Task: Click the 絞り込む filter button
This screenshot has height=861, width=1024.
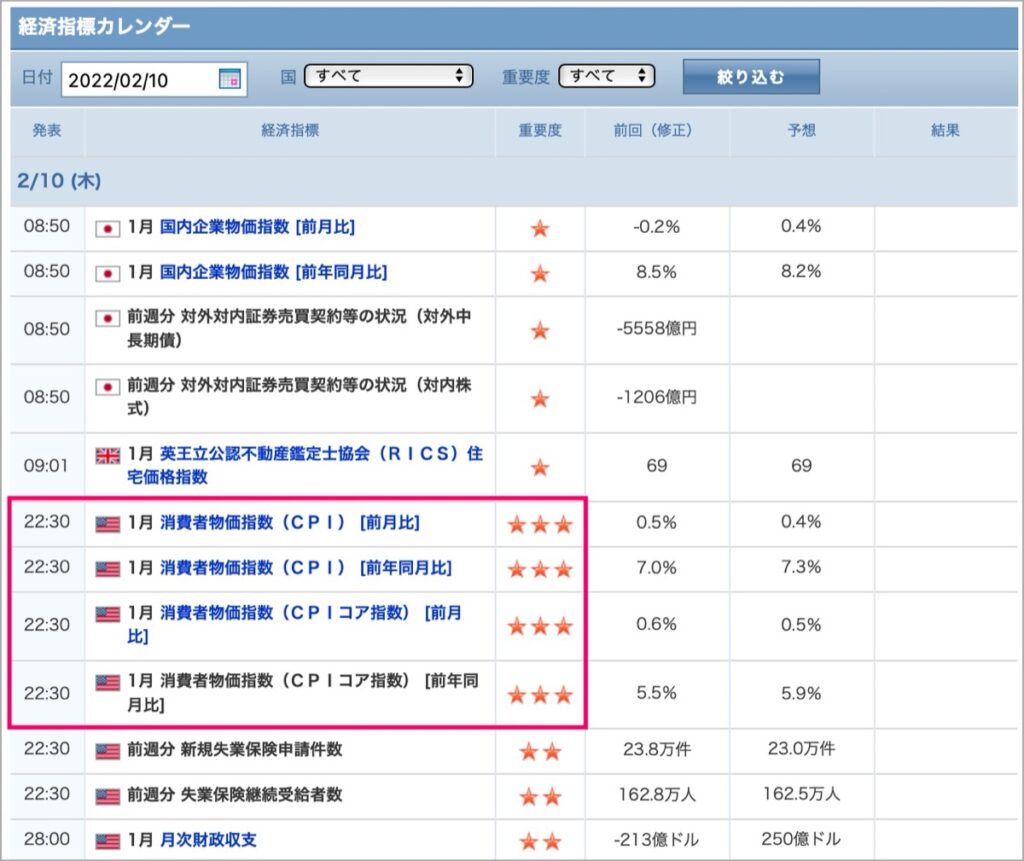Action: [x=751, y=77]
